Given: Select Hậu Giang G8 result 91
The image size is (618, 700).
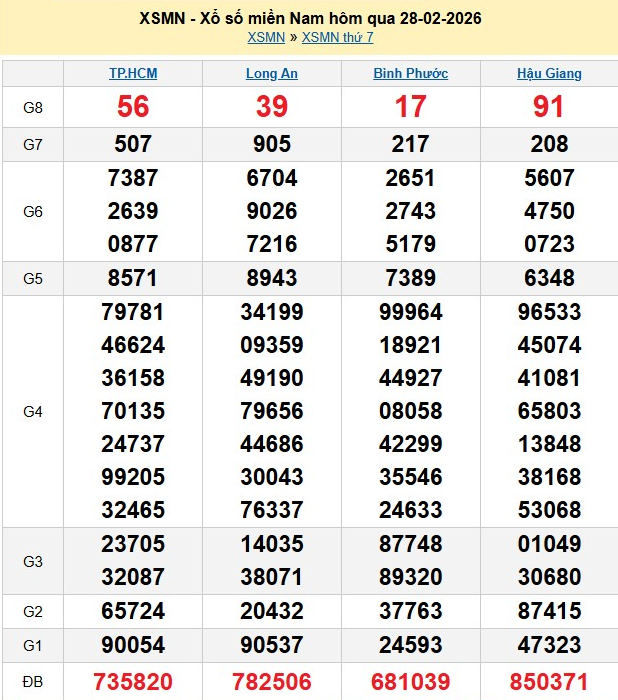Looking at the screenshot, I should (x=549, y=107).
